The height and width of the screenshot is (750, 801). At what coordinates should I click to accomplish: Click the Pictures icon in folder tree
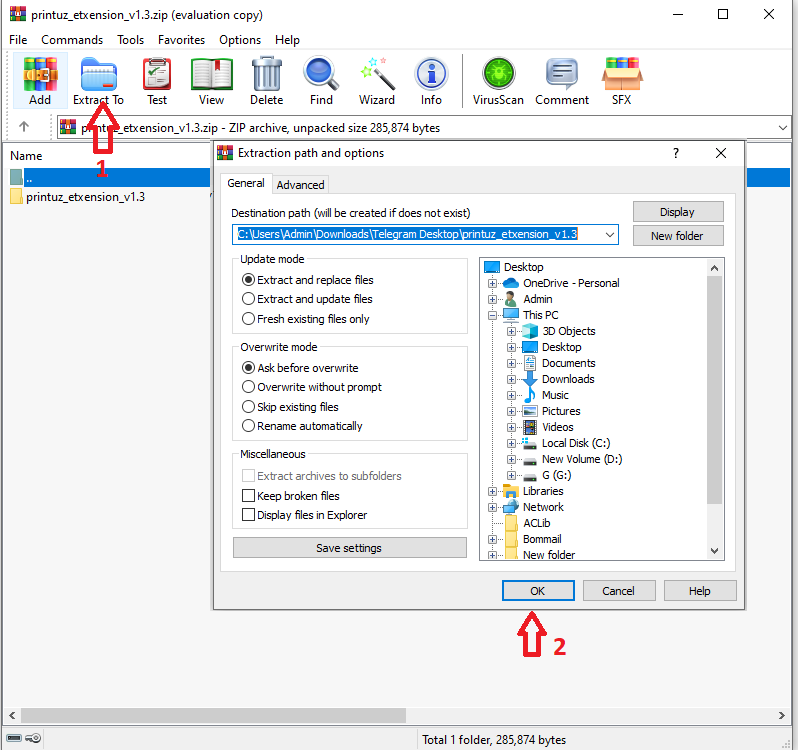pos(530,411)
